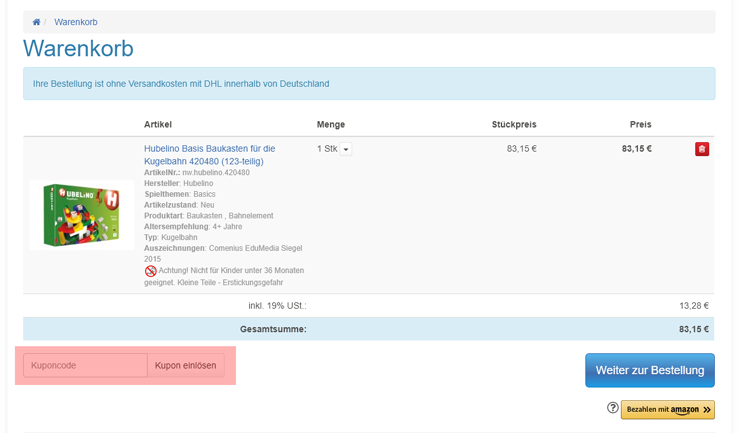Click the Gesamtsumme label
This screenshot has height=433, width=740.
point(273,329)
